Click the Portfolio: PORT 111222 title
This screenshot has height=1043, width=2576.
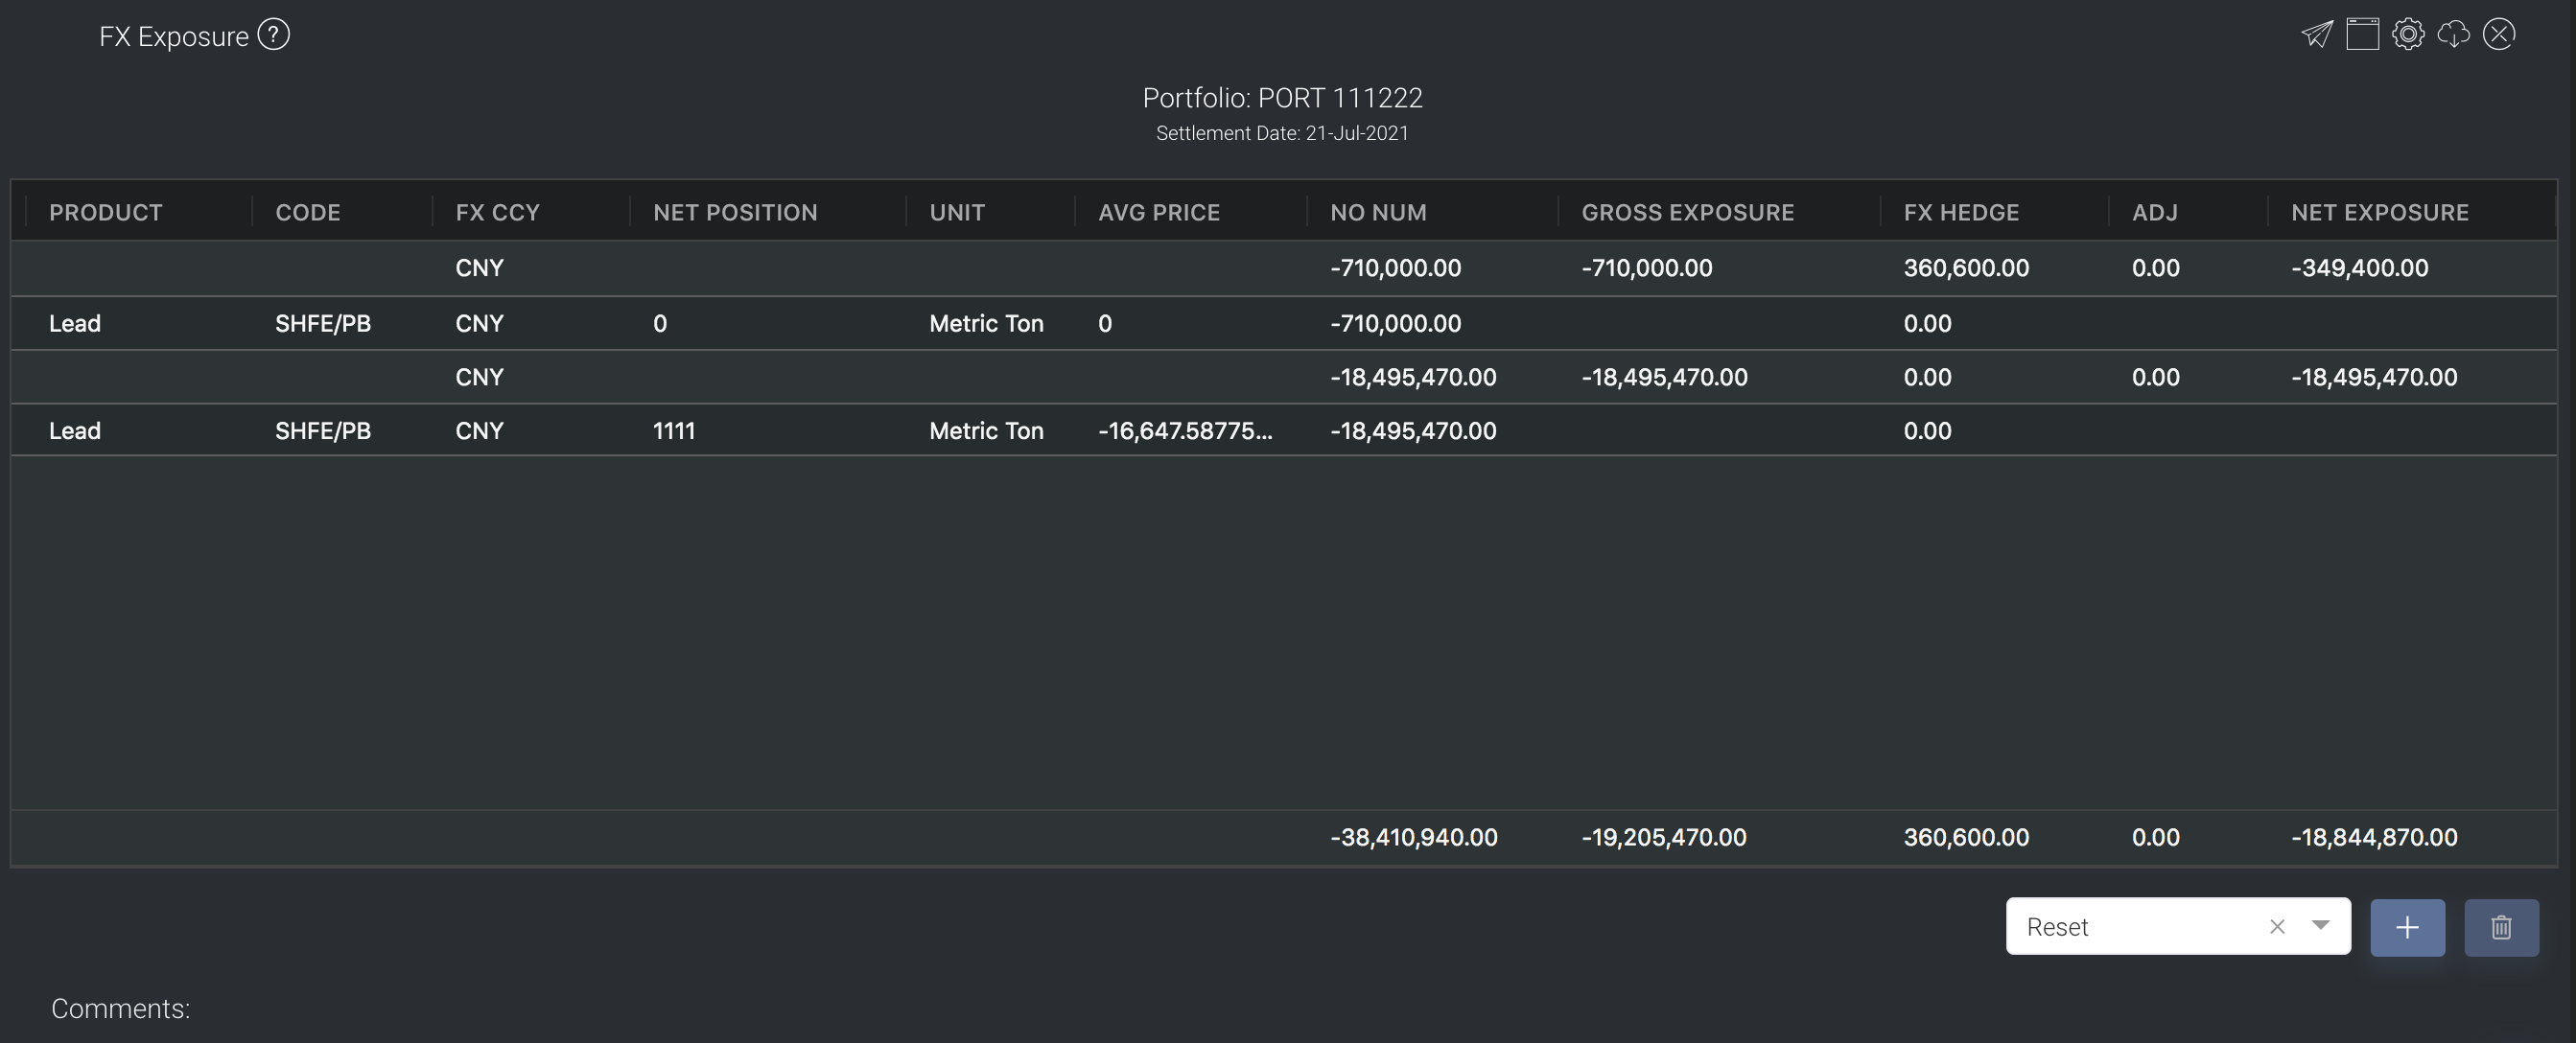tap(1282, 98)
